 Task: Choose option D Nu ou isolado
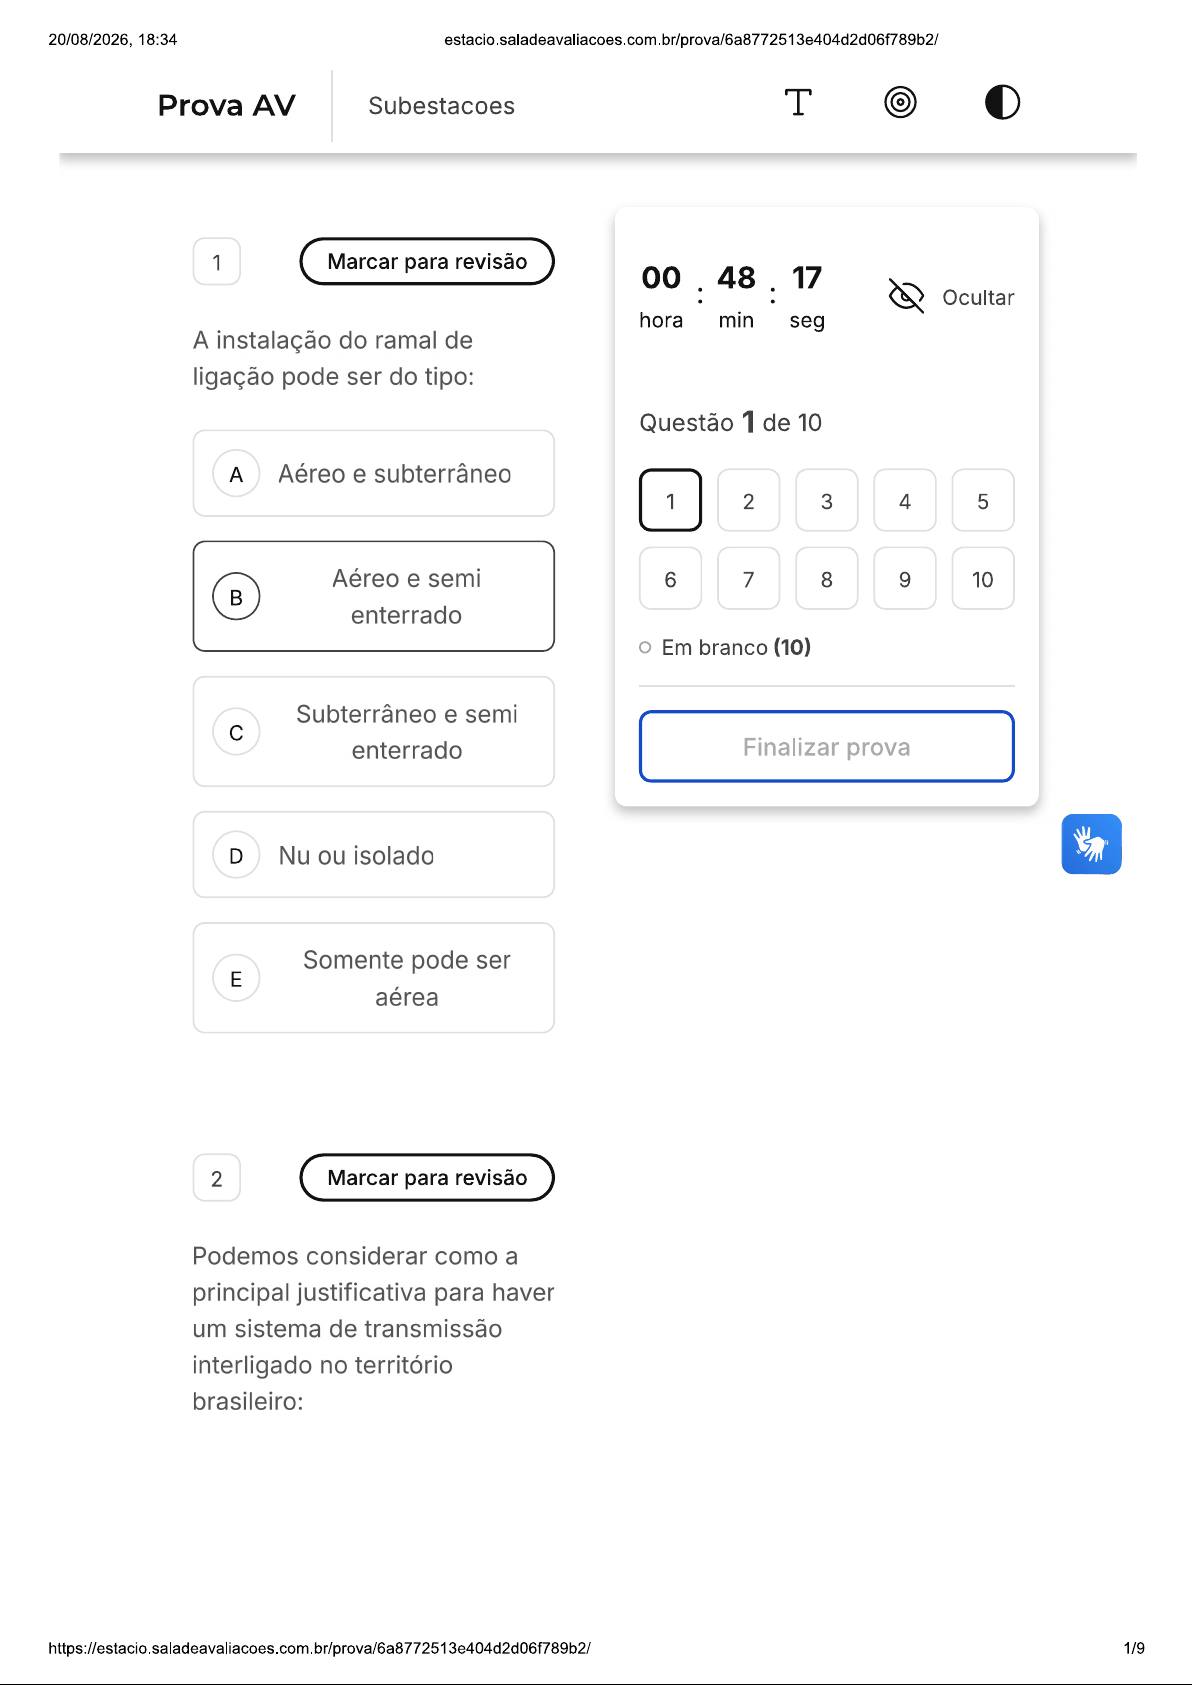click(x=373, y=855)
